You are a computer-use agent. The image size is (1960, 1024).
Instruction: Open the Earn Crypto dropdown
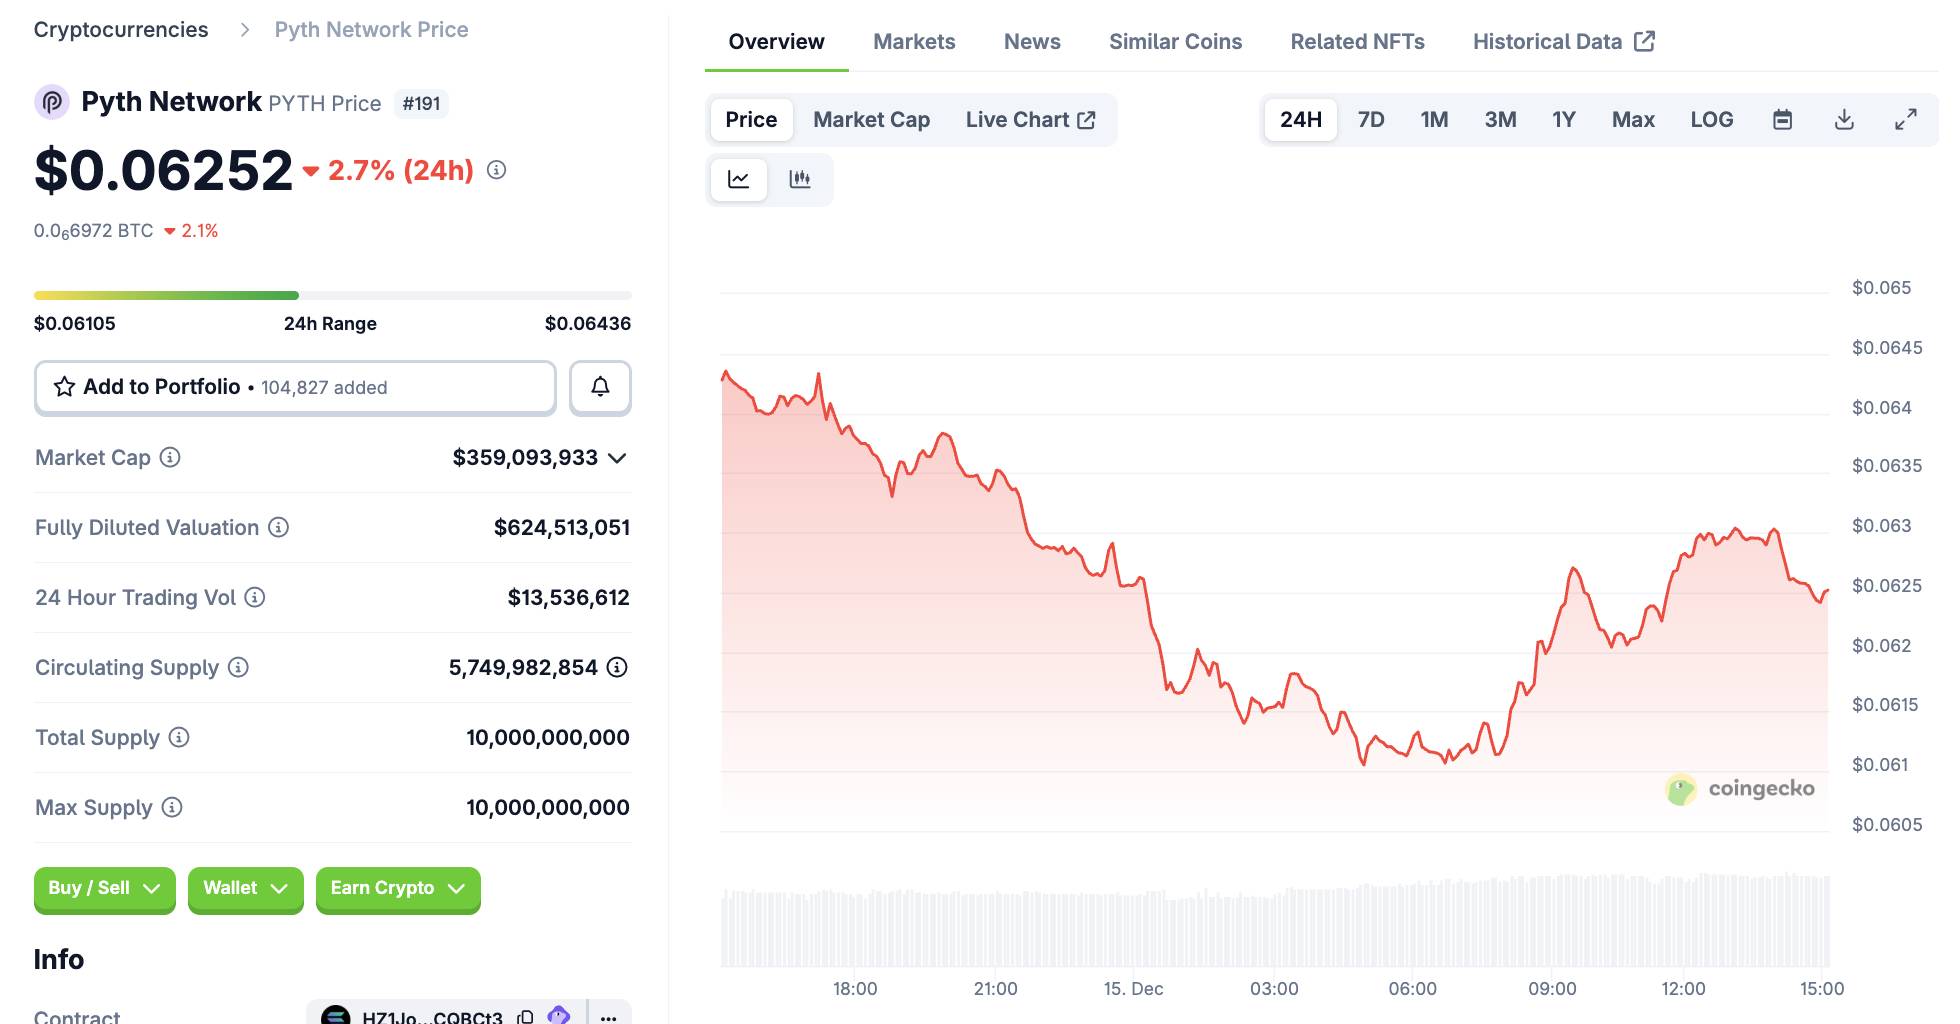(397, 888)
